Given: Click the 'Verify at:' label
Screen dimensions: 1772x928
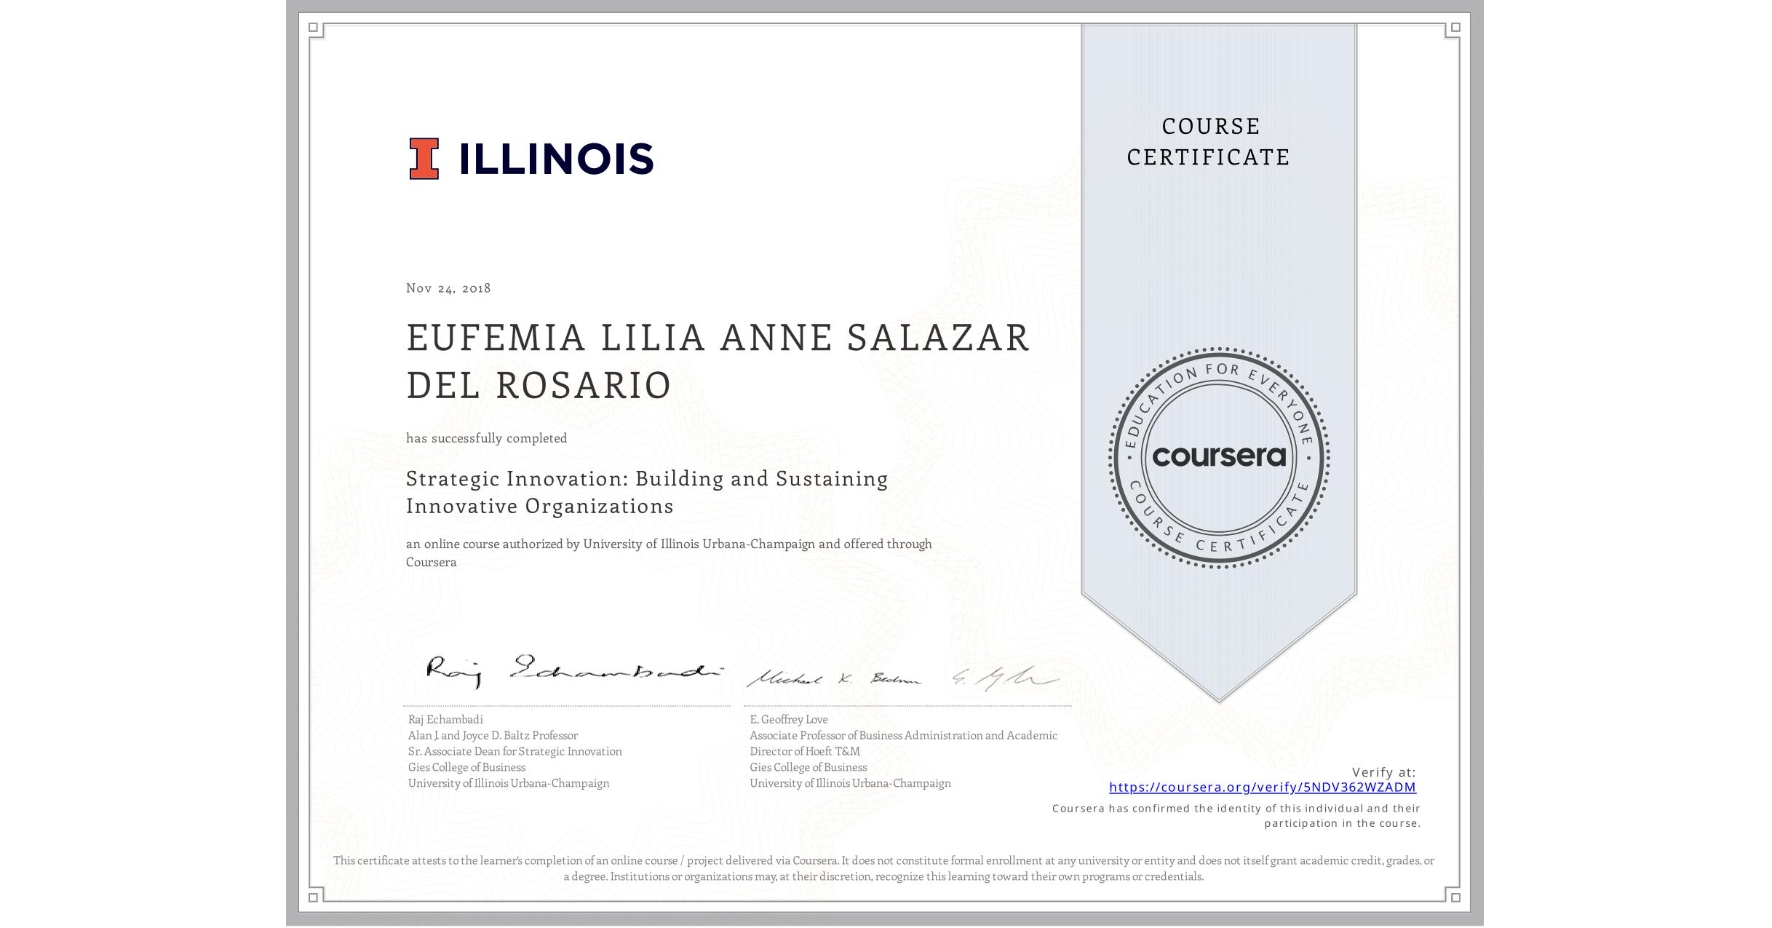Looking at the screenshot, I should click(1384, 772).
